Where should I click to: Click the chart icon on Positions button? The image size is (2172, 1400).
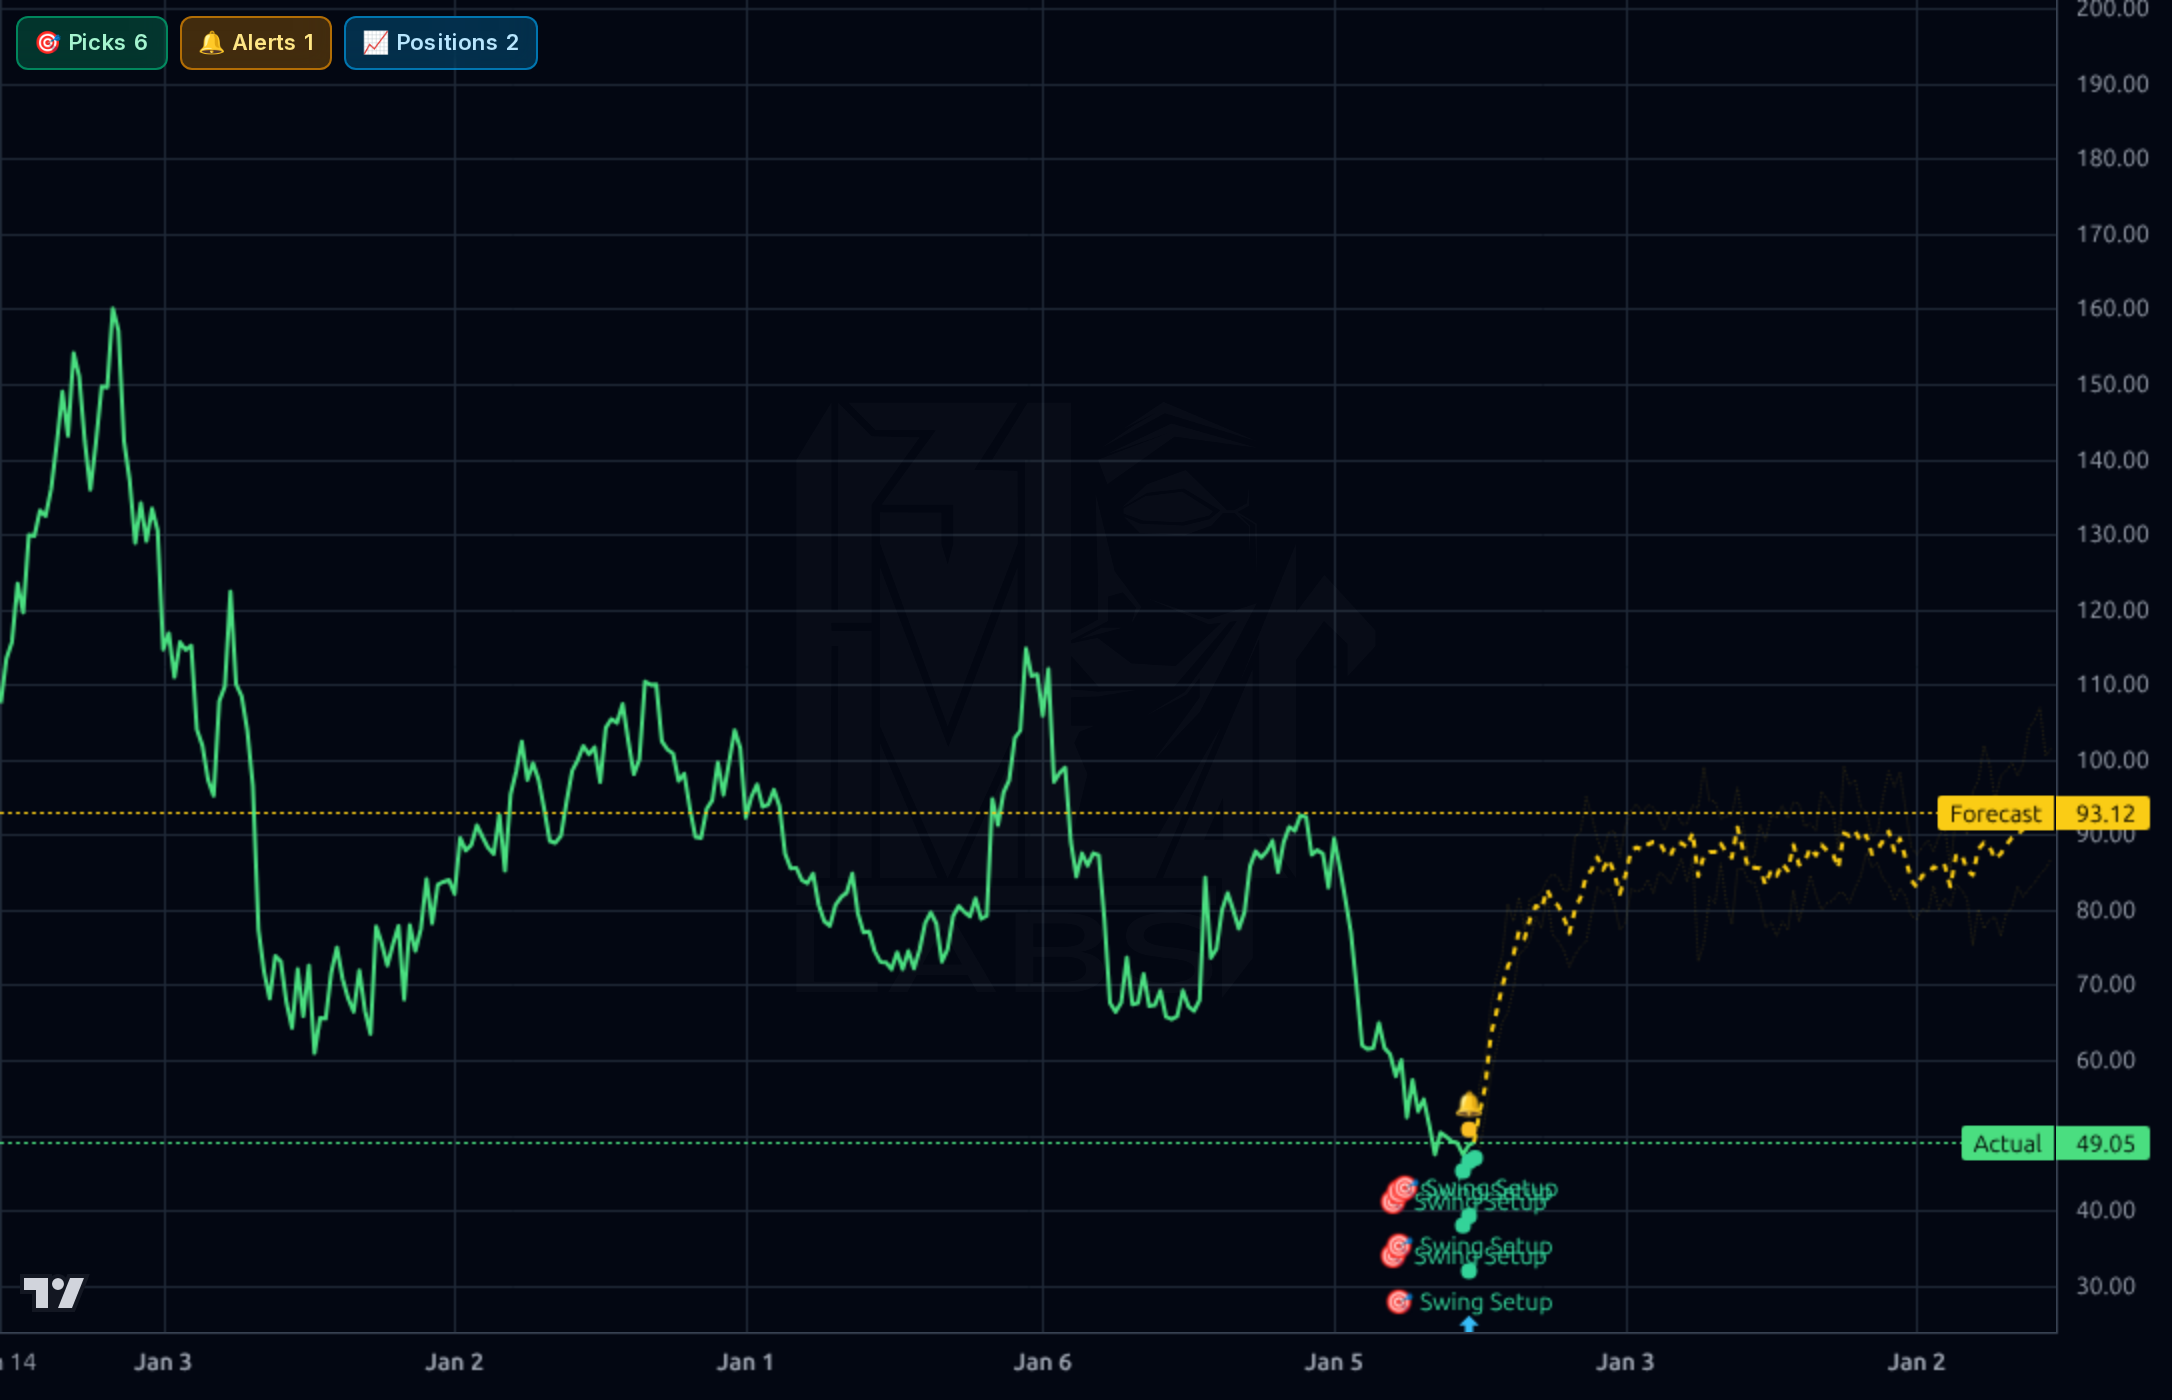click(375, 43)
